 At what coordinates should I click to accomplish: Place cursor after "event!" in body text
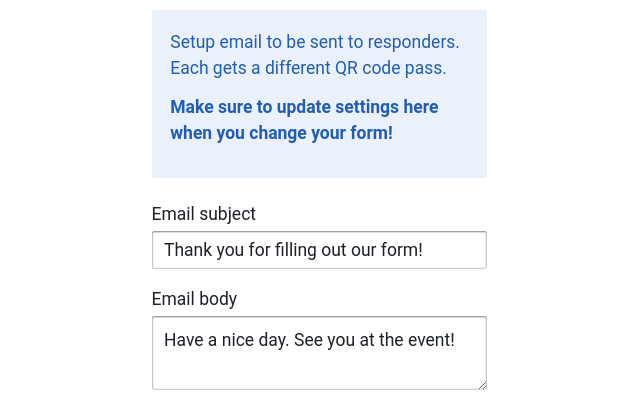click(455, 340)
